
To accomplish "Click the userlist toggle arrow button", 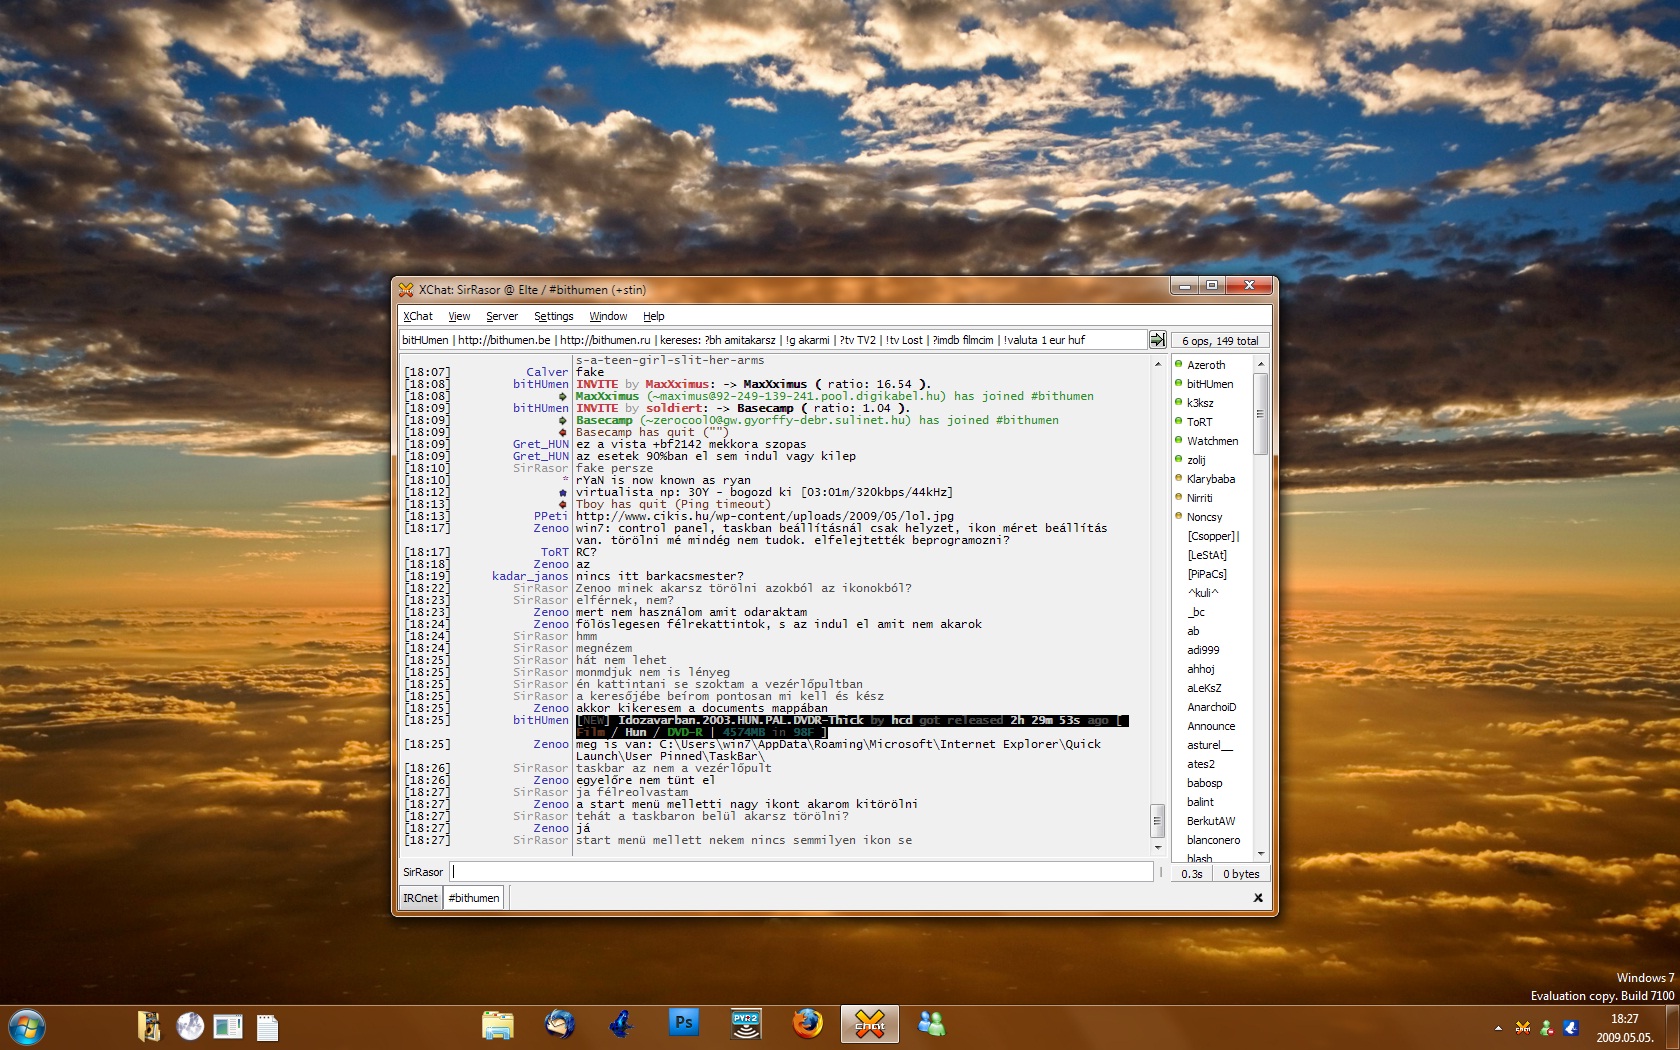I will (1157, 340).
